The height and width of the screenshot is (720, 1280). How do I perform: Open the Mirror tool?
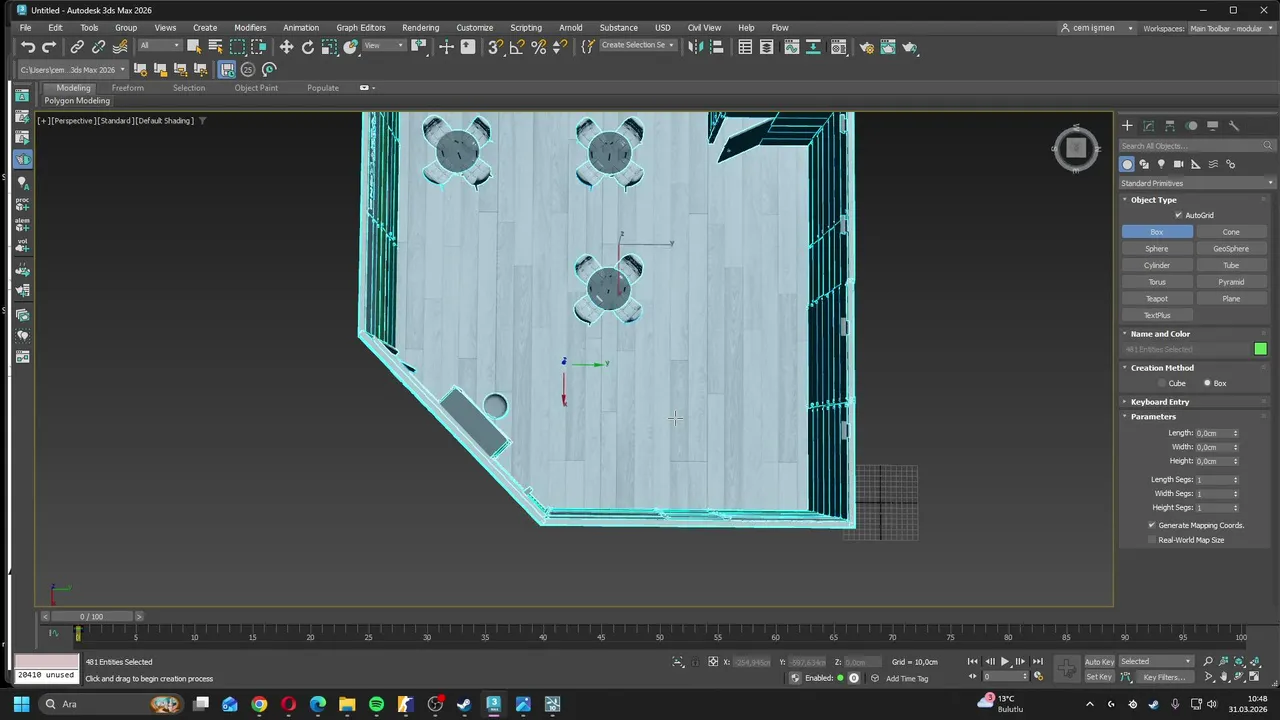[x=696, y=47]
